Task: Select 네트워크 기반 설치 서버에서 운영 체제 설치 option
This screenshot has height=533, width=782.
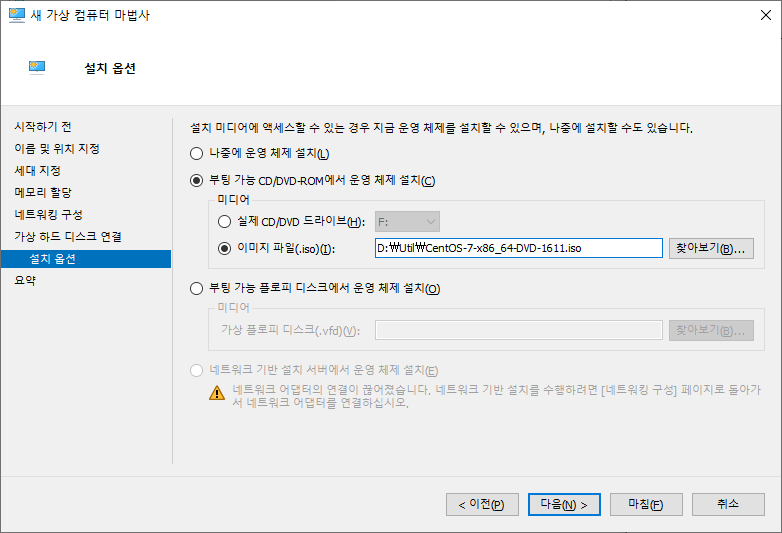Action: 196,370
